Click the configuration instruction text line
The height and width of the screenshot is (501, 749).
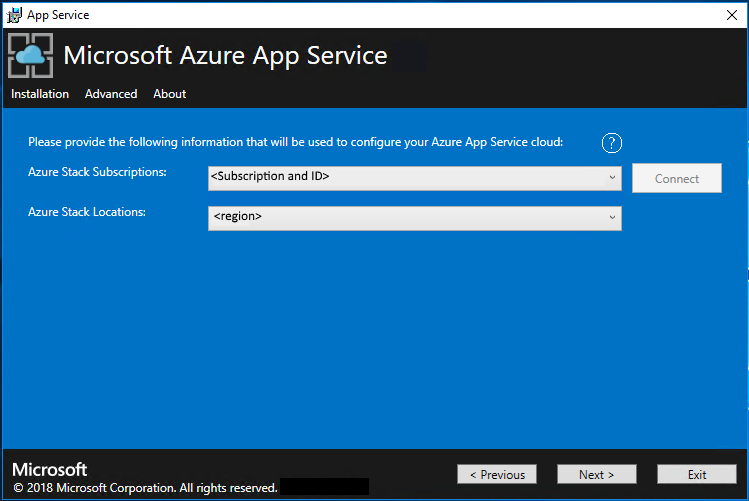(296, 142)
